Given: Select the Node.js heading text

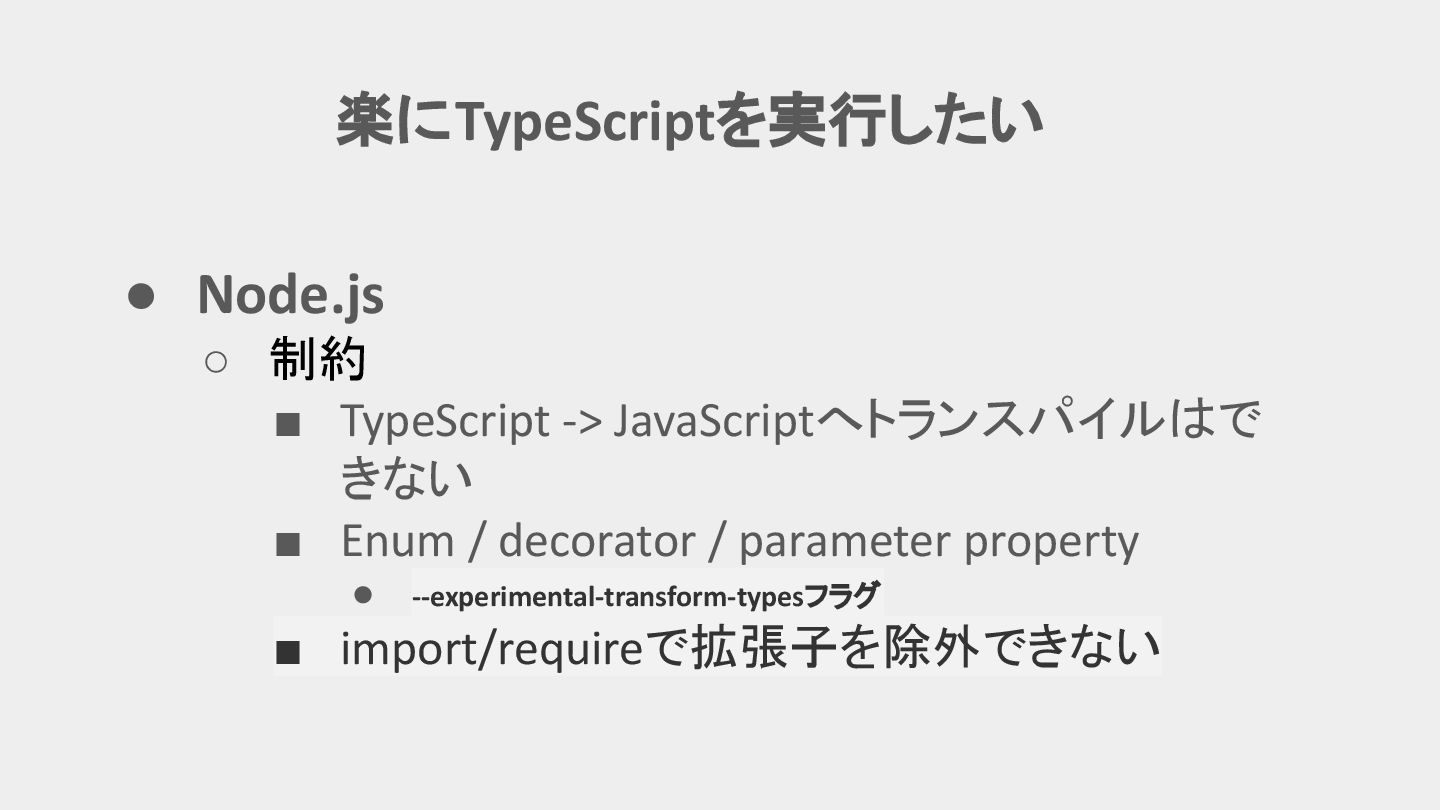Looking at the screenshot, I should (x=290, y=294).
